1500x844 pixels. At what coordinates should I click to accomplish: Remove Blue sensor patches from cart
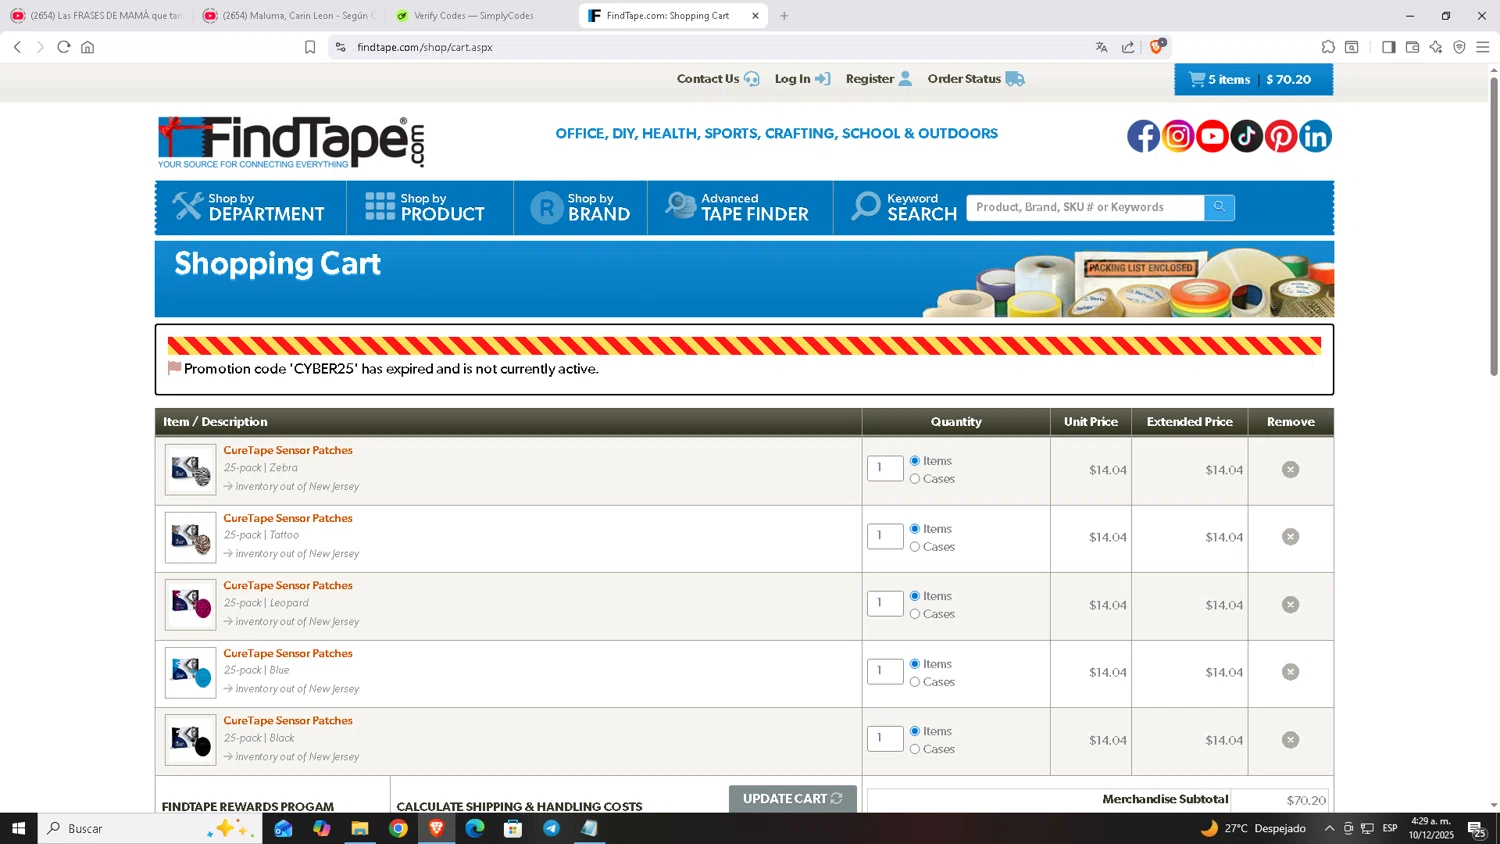click(x=1290, y=672)
